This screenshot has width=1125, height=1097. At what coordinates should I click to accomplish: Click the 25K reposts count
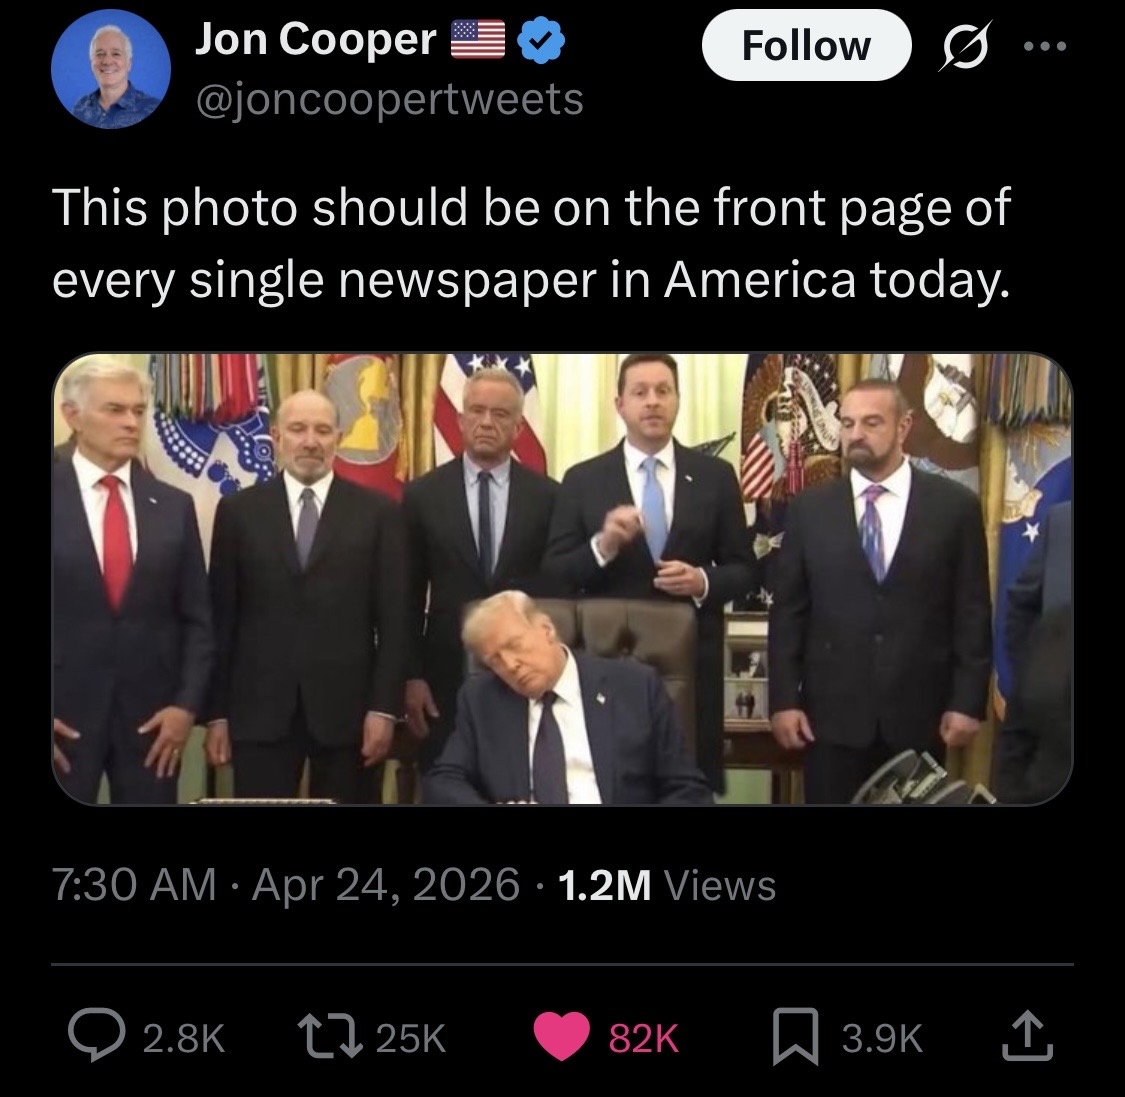tap(411, 1038)
